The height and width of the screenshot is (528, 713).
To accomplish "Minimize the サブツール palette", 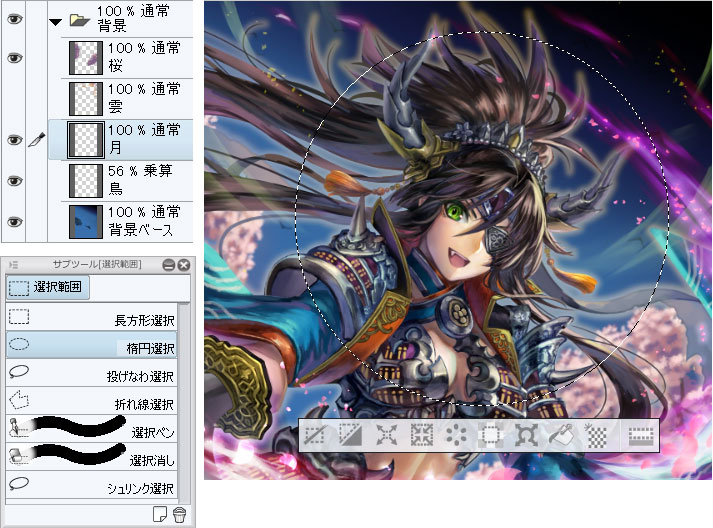I will (x=169, y=265).
